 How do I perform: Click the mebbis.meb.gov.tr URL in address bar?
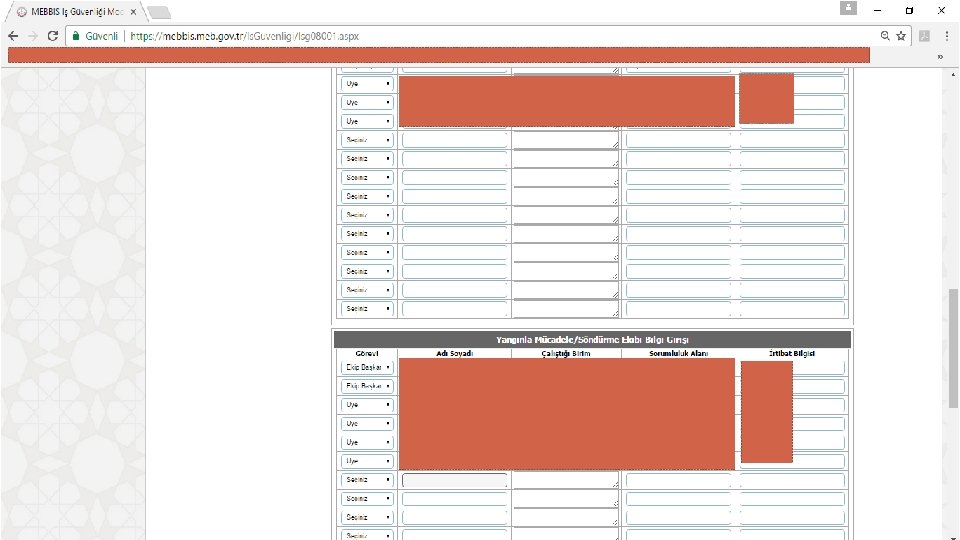(245, 36)
